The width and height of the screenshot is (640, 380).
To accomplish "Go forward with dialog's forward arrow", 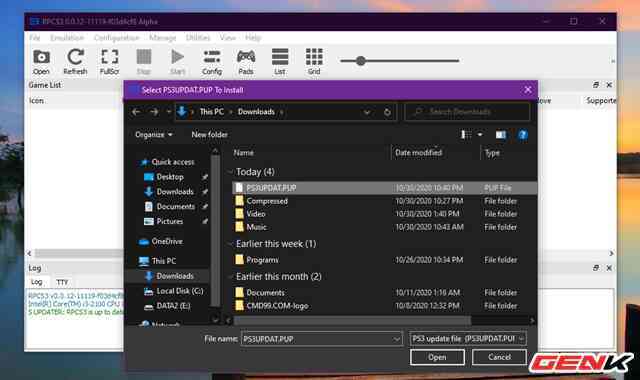I will click(x=154, y=111).
